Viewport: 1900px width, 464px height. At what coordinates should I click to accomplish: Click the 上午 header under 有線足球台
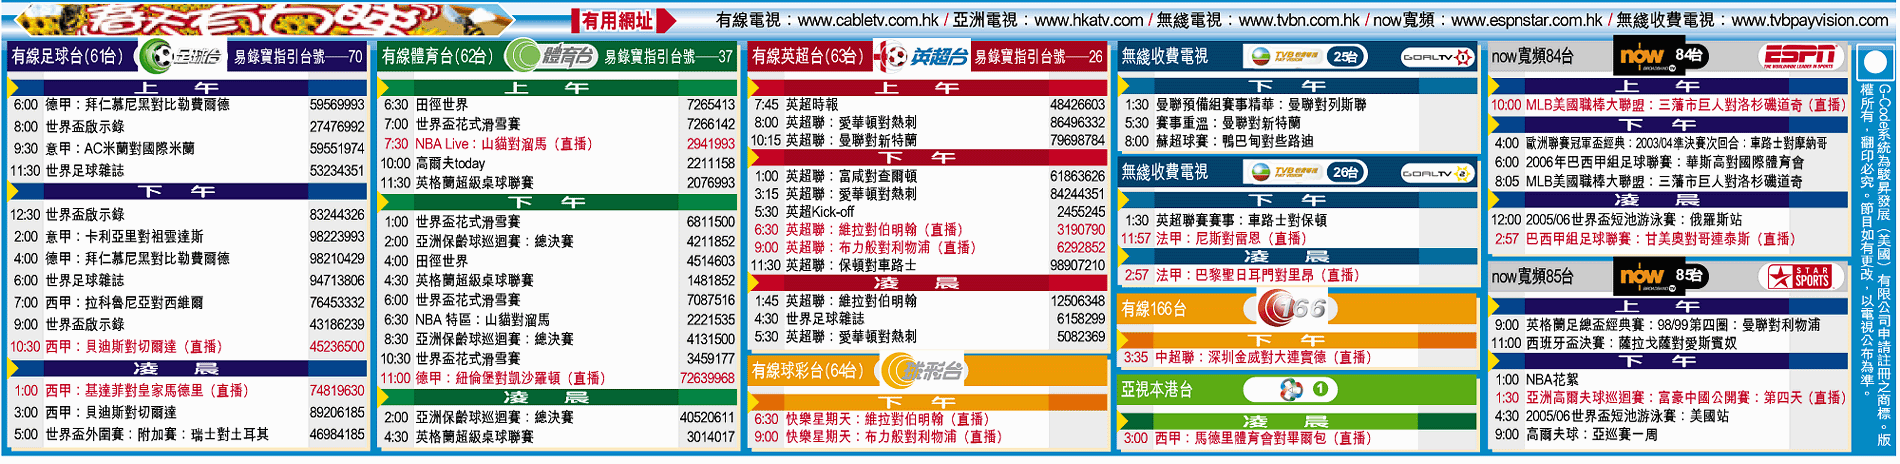[x=186, y=87]
